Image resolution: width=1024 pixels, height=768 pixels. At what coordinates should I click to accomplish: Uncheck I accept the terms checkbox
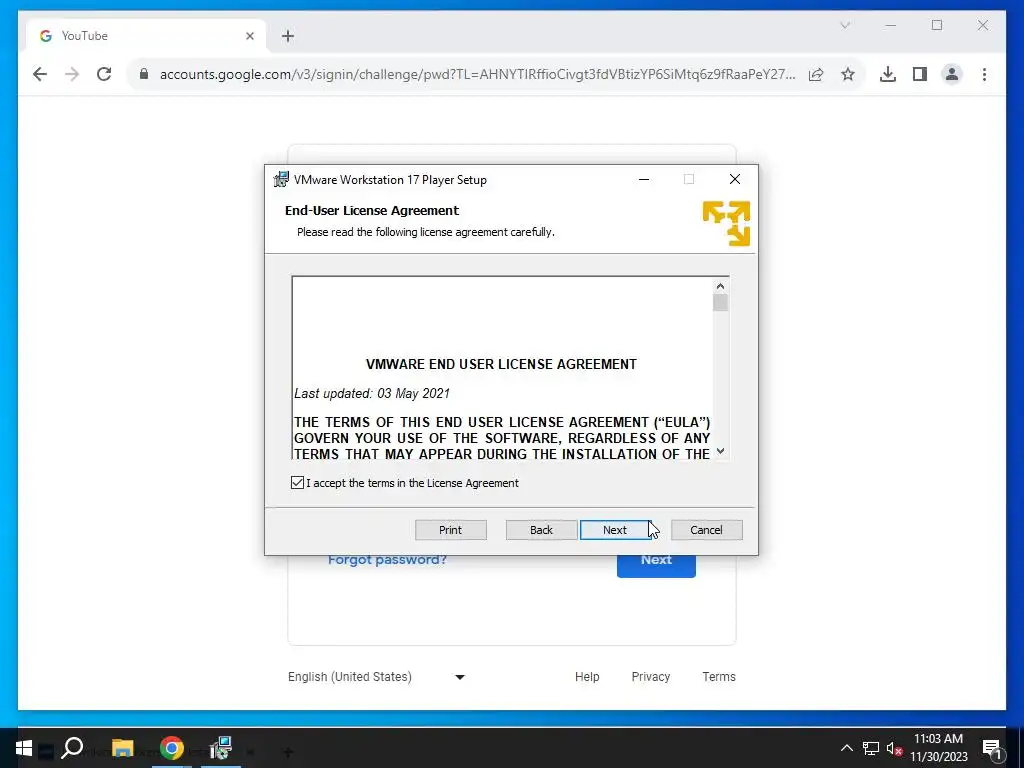[x=297, y=483]
